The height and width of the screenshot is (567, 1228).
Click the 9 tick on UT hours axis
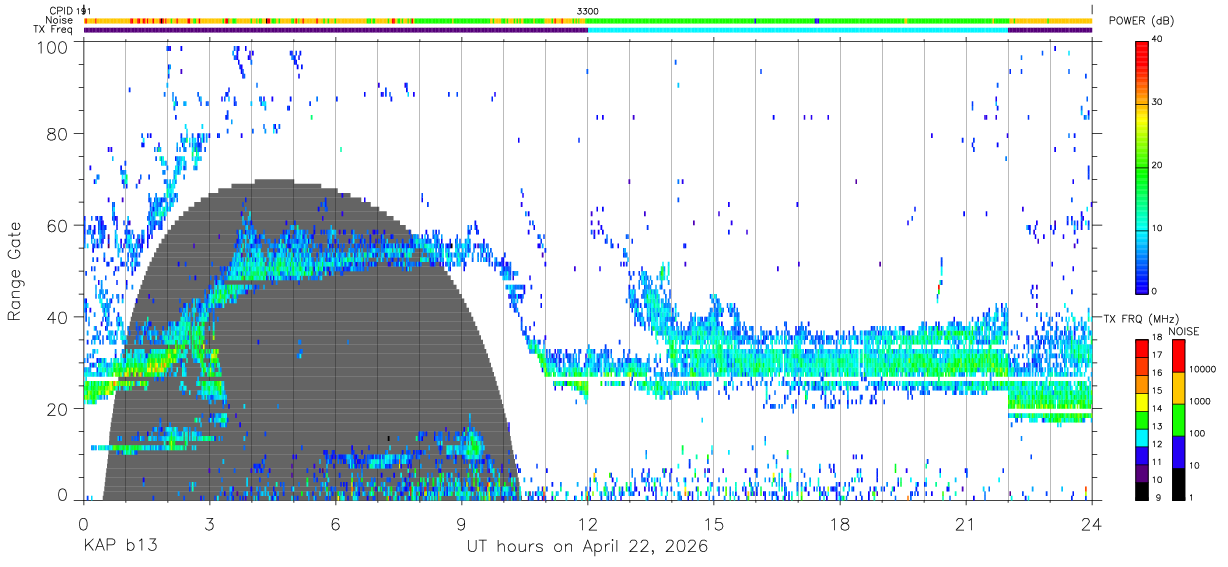461,525
